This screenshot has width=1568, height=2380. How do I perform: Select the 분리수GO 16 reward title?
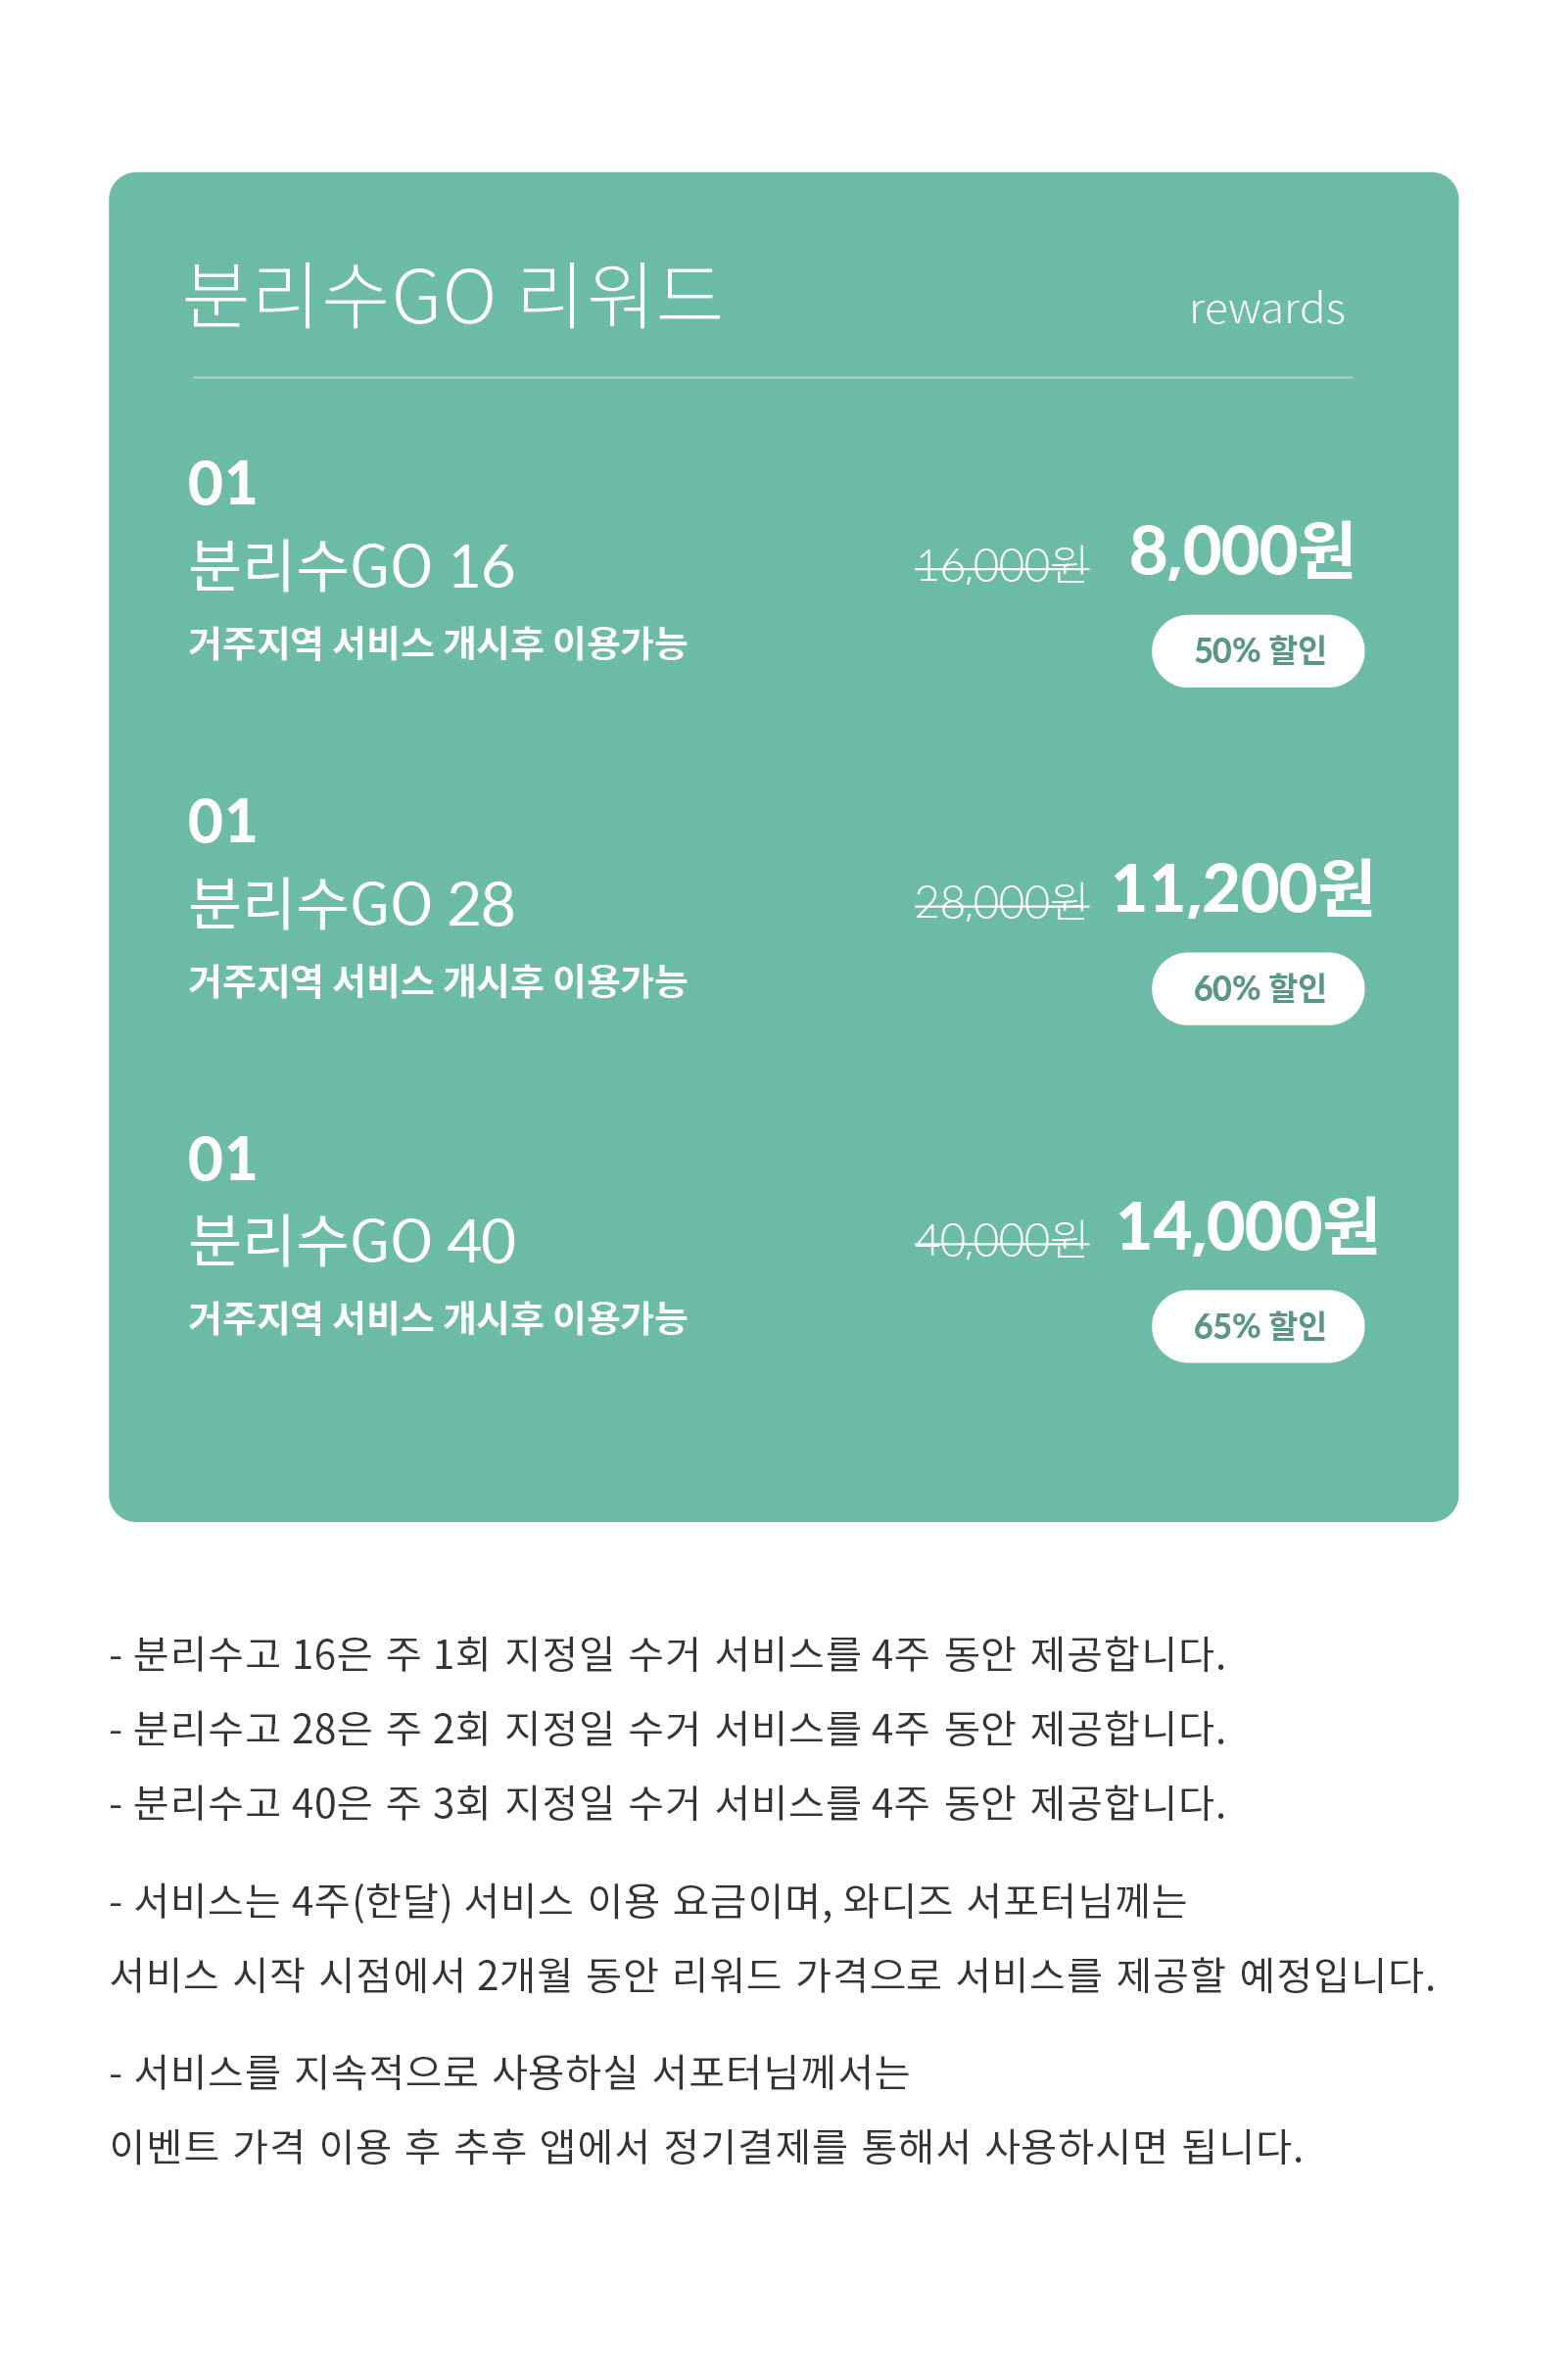(351, 566)
